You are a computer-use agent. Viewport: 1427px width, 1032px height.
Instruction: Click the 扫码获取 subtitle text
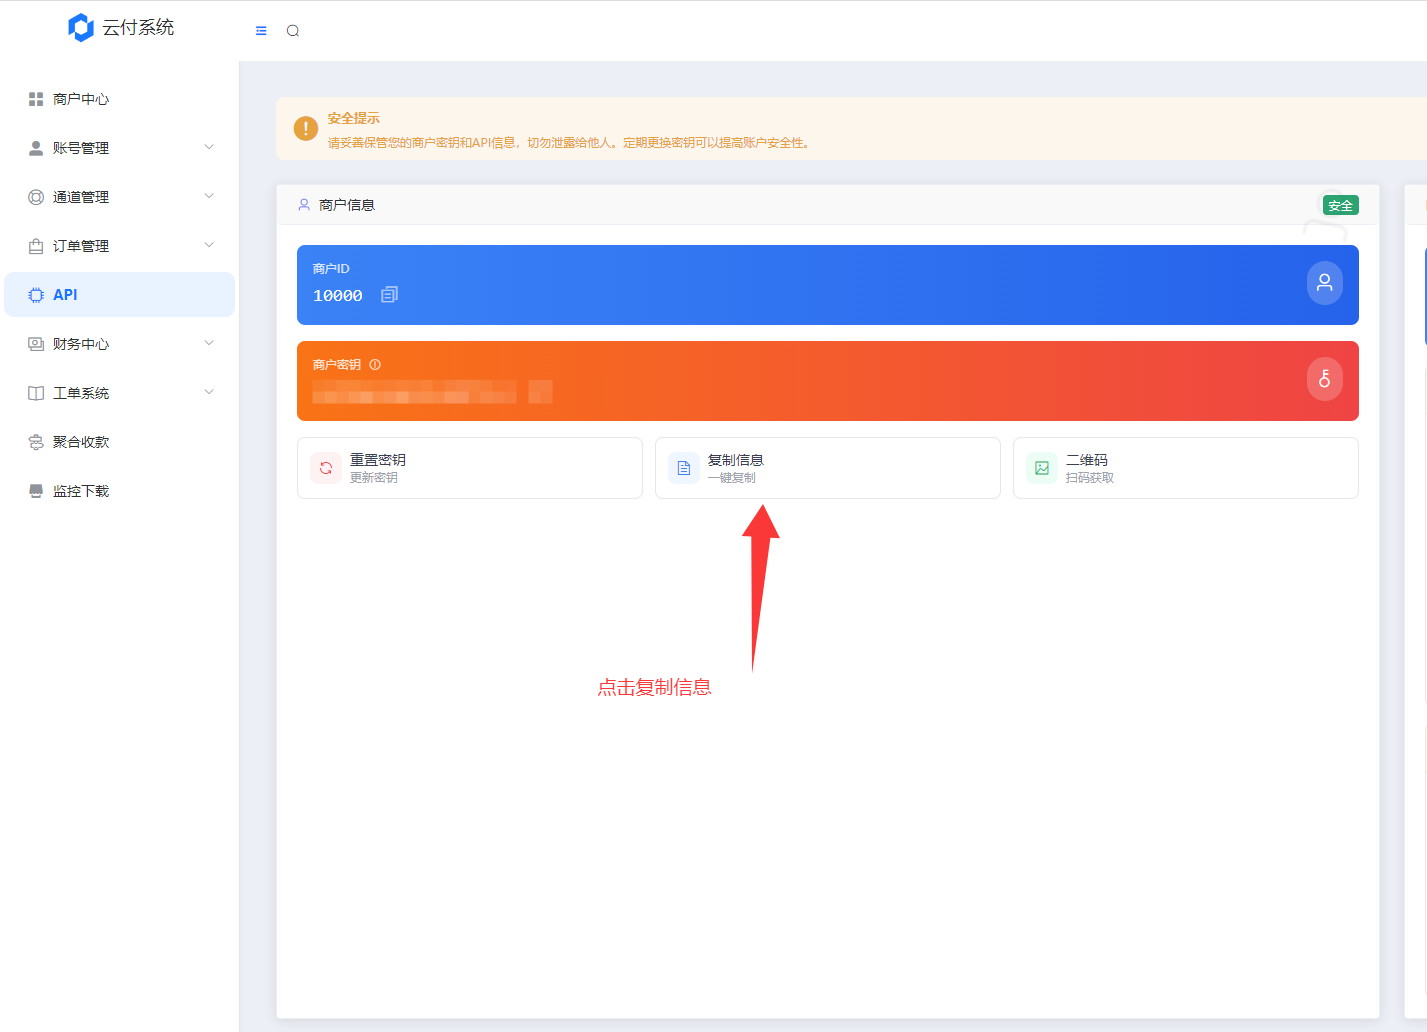click(x=1090, y=478)
